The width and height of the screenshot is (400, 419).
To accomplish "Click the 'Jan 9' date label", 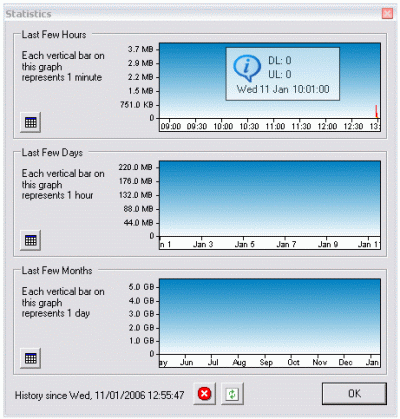I will 328,244.
